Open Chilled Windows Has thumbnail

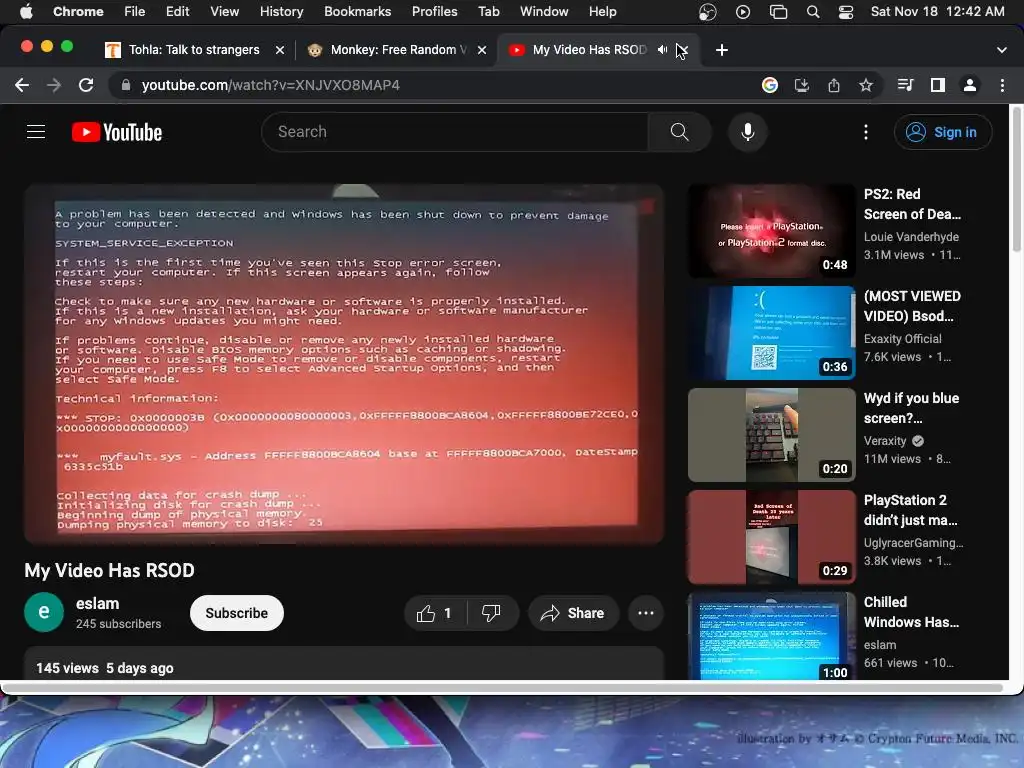click(771, 636)
